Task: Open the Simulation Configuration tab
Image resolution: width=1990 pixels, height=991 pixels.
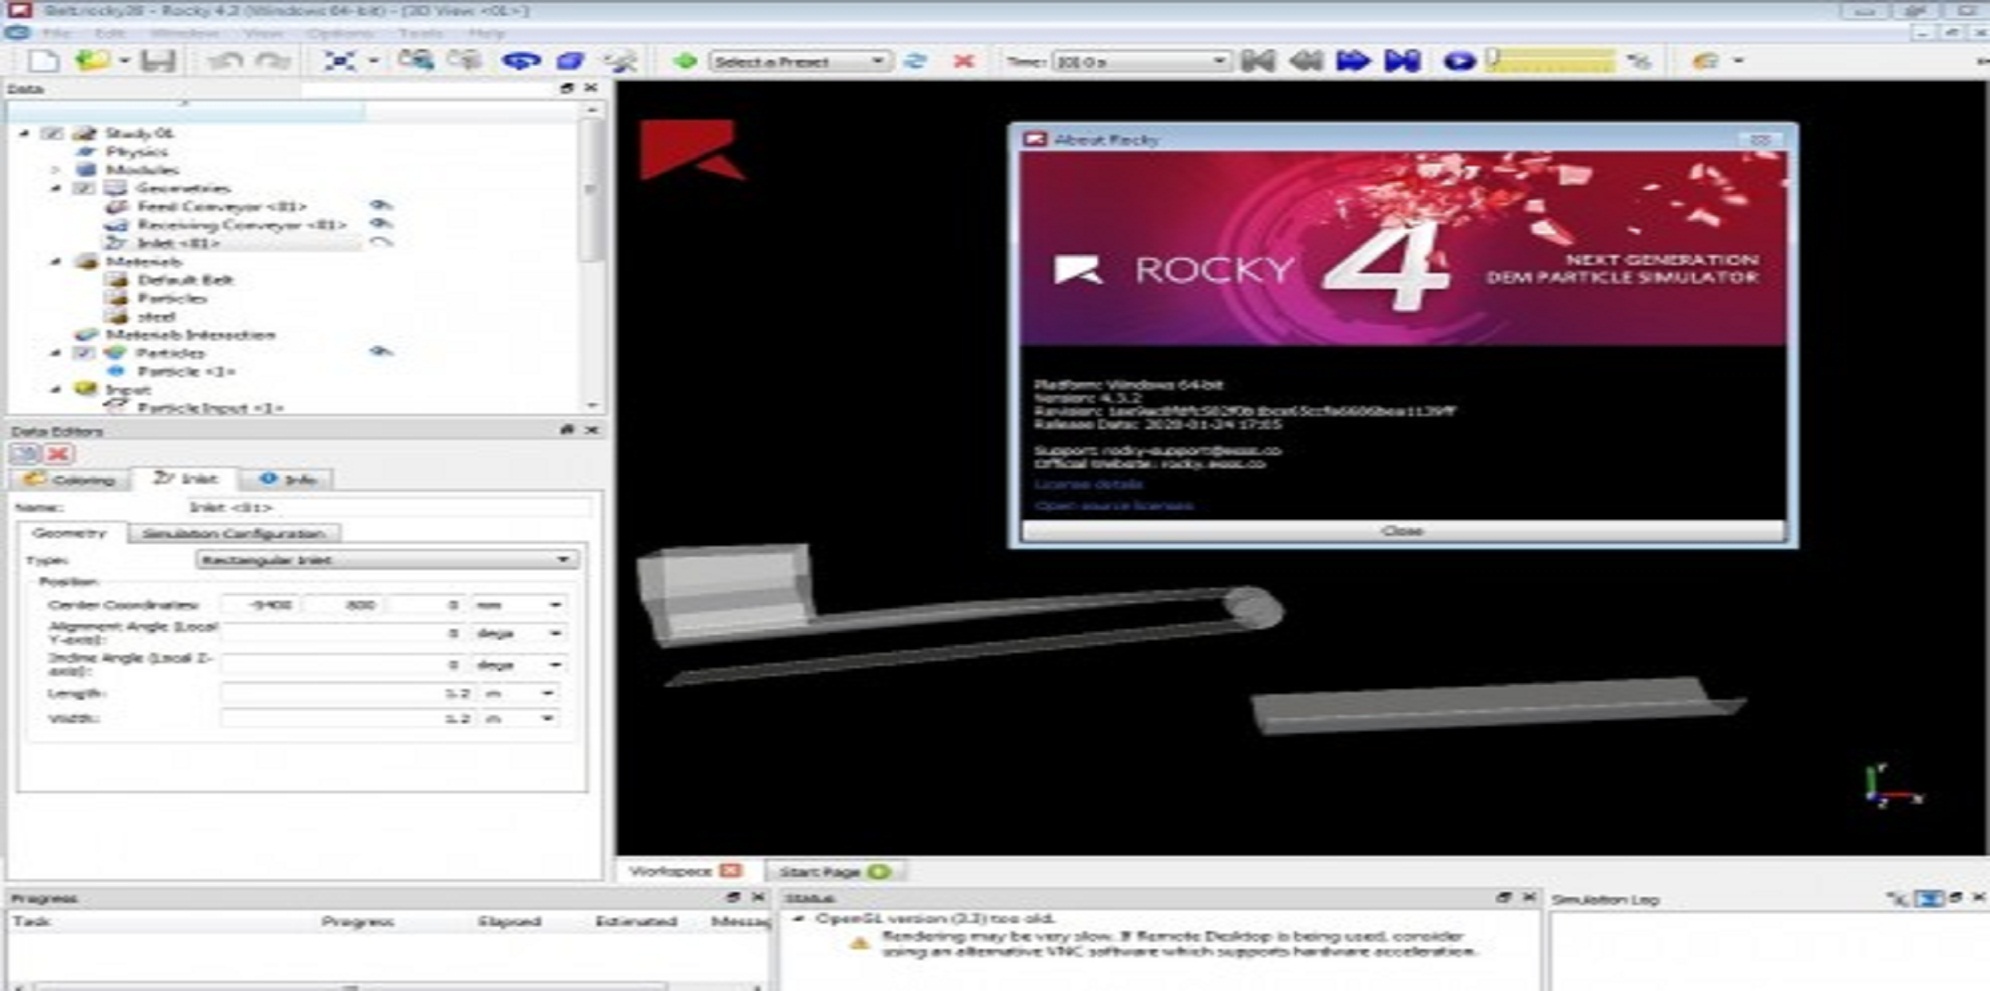Action: pyautogui.click(x=233, y=533)
